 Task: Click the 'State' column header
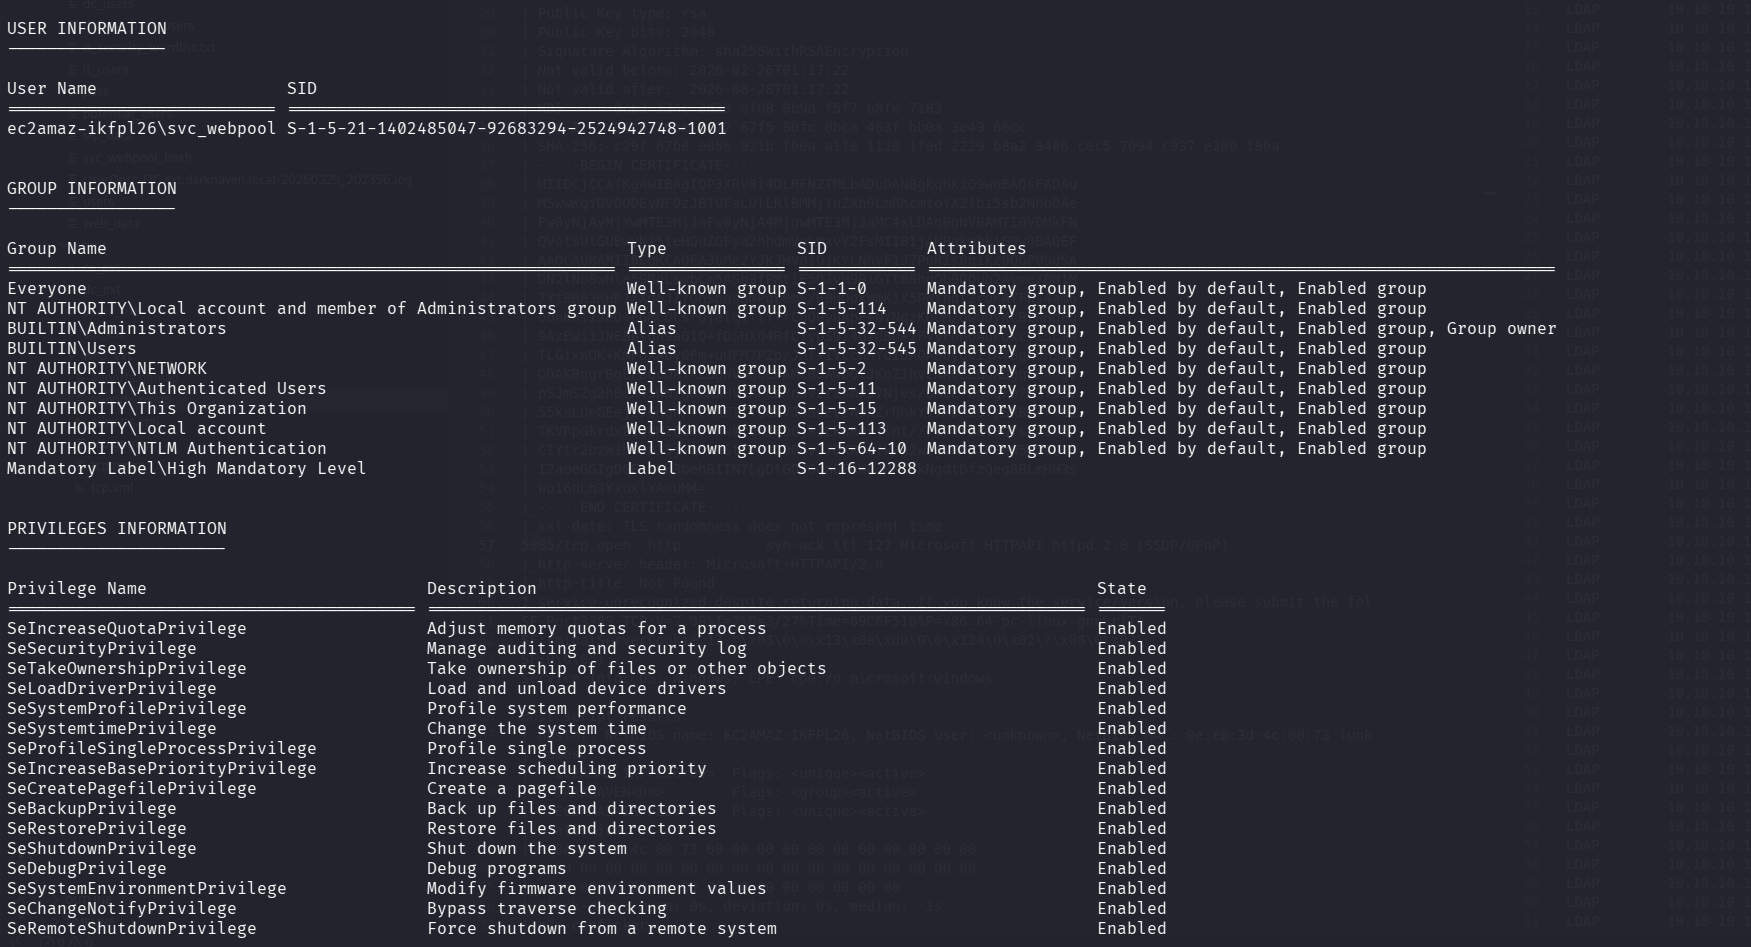[1122, 588]
